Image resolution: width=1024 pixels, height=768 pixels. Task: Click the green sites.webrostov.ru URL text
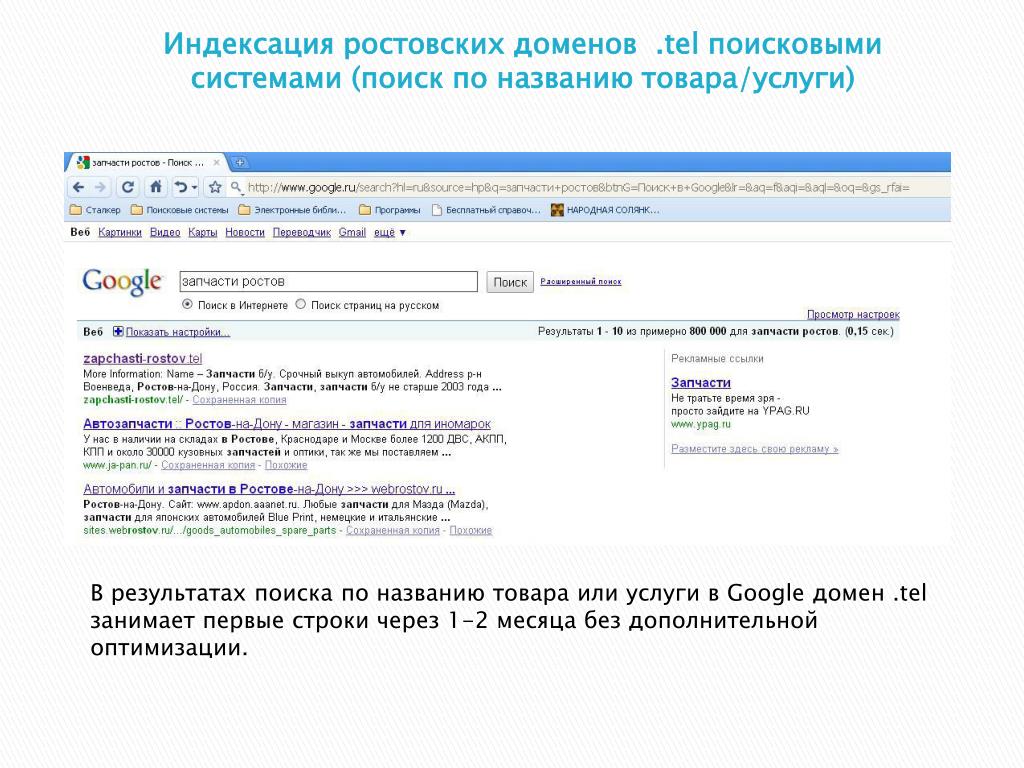click(210, 530)
